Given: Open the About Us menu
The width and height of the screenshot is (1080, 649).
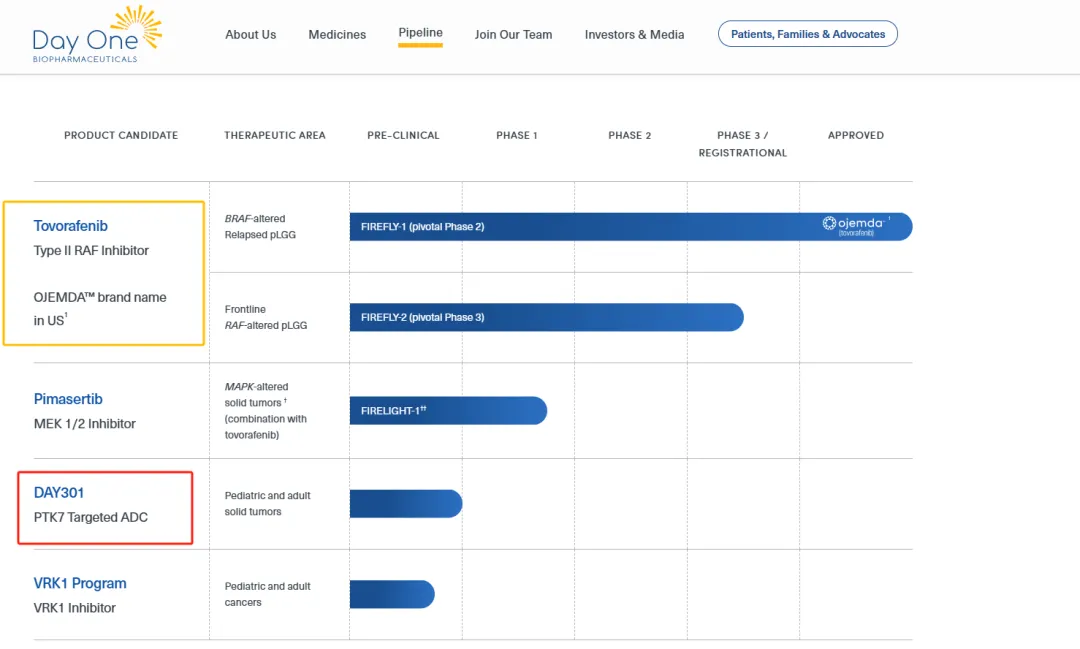Looking at the screenshot, I should click(250, 34).
